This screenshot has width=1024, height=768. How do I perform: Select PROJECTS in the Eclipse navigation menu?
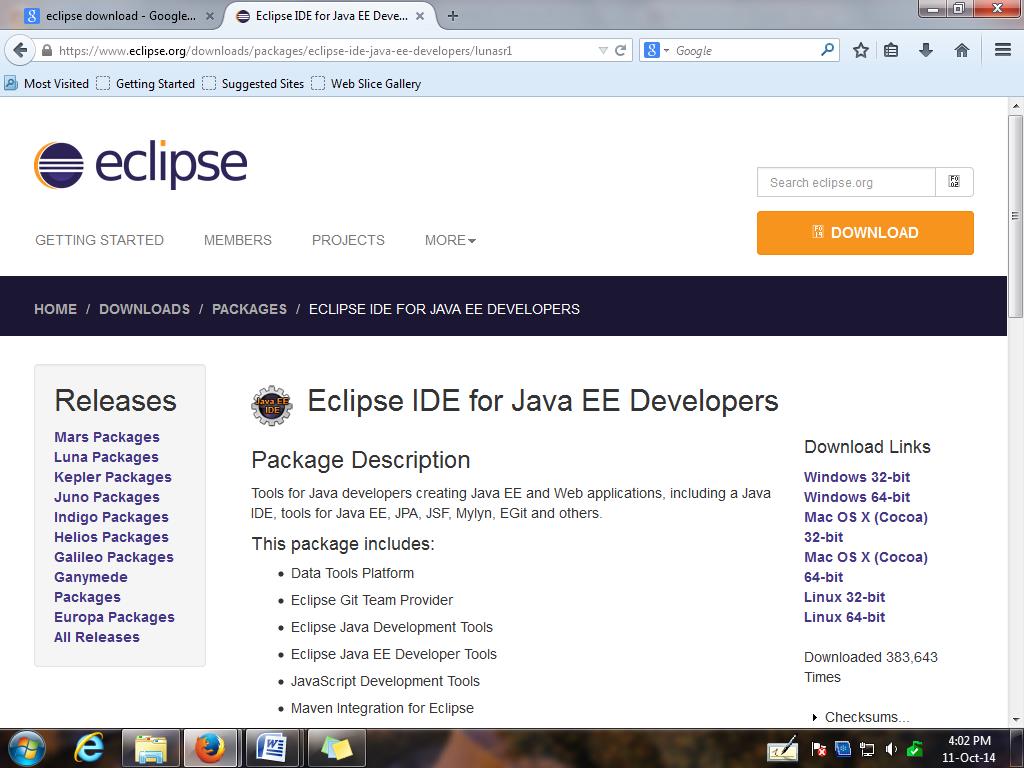[347, 240]
